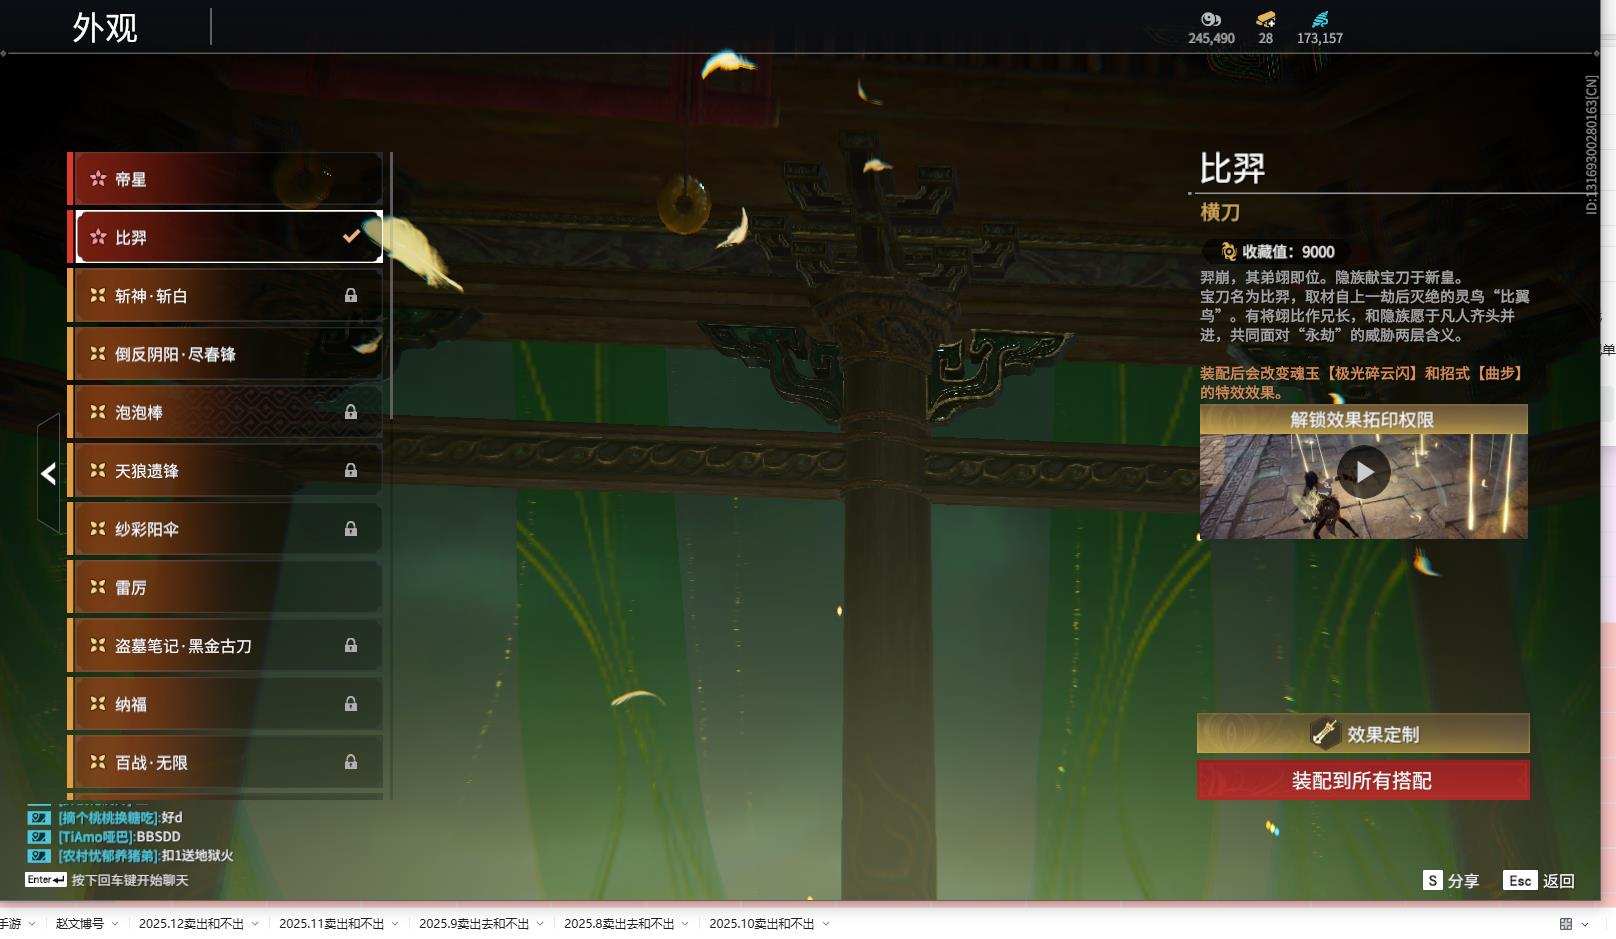
Task: Open the dropdown arrow next to 手游 sheet tab
Action: pos(33,924)
